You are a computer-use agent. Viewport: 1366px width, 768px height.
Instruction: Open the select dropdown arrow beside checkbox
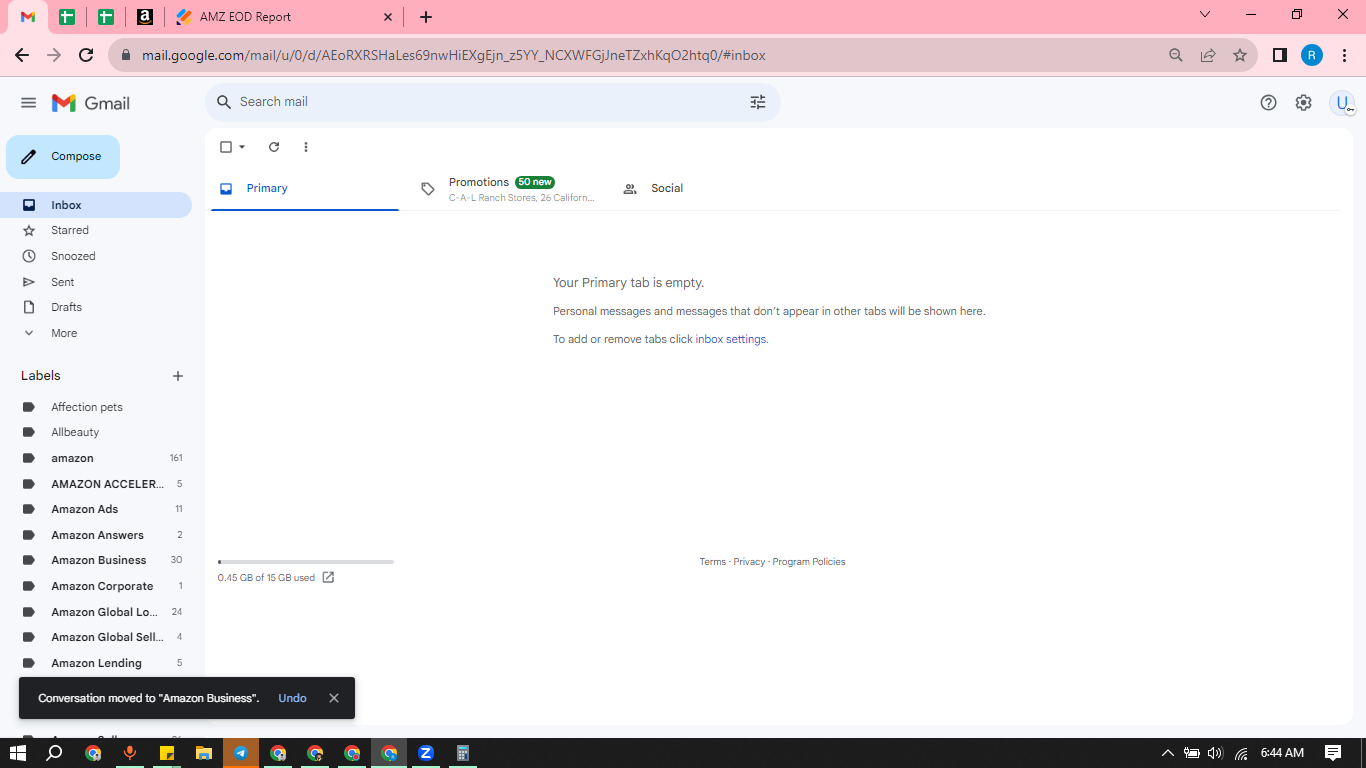(242, 147)
